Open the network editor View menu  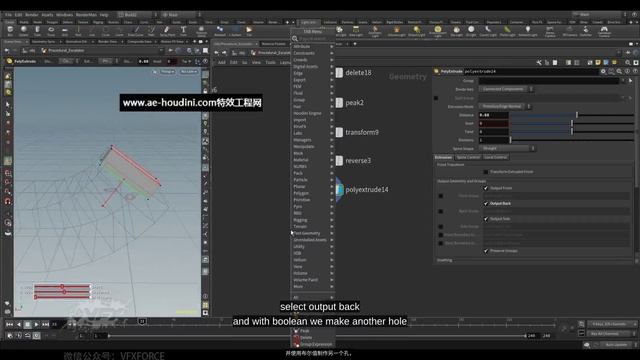coord(256,62)
